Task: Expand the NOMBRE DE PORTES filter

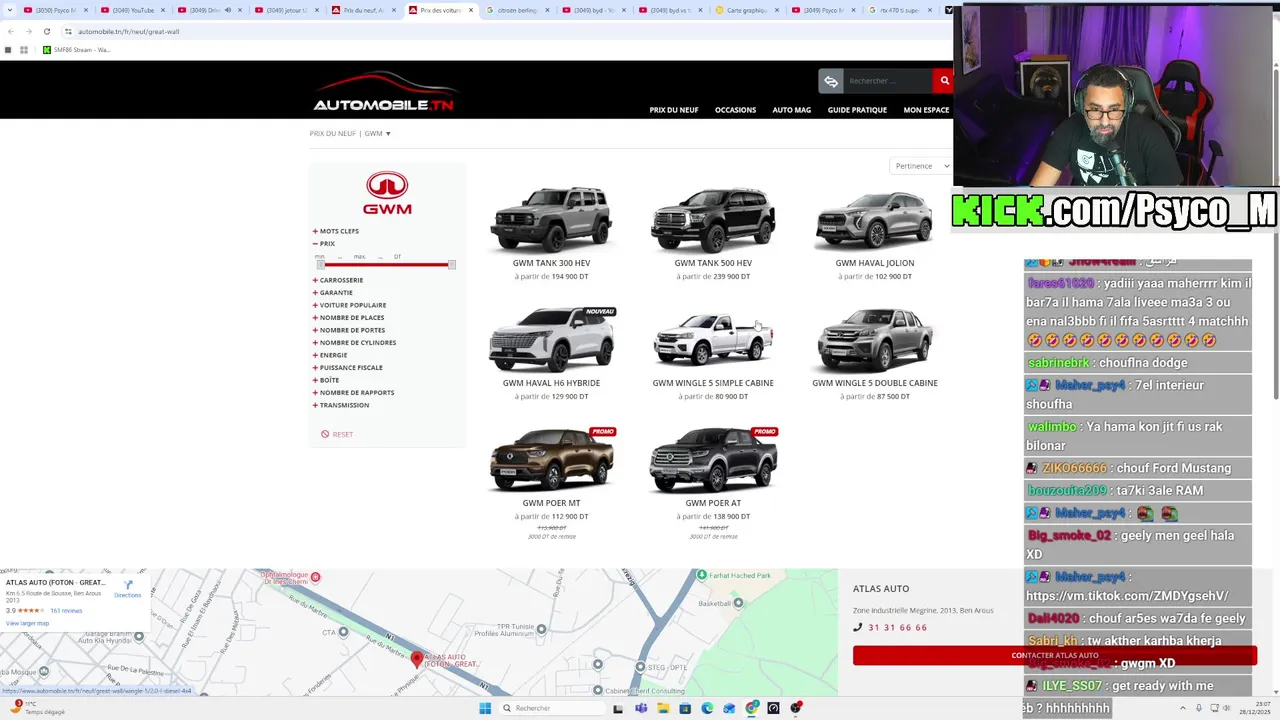Action: coord(349,330)
